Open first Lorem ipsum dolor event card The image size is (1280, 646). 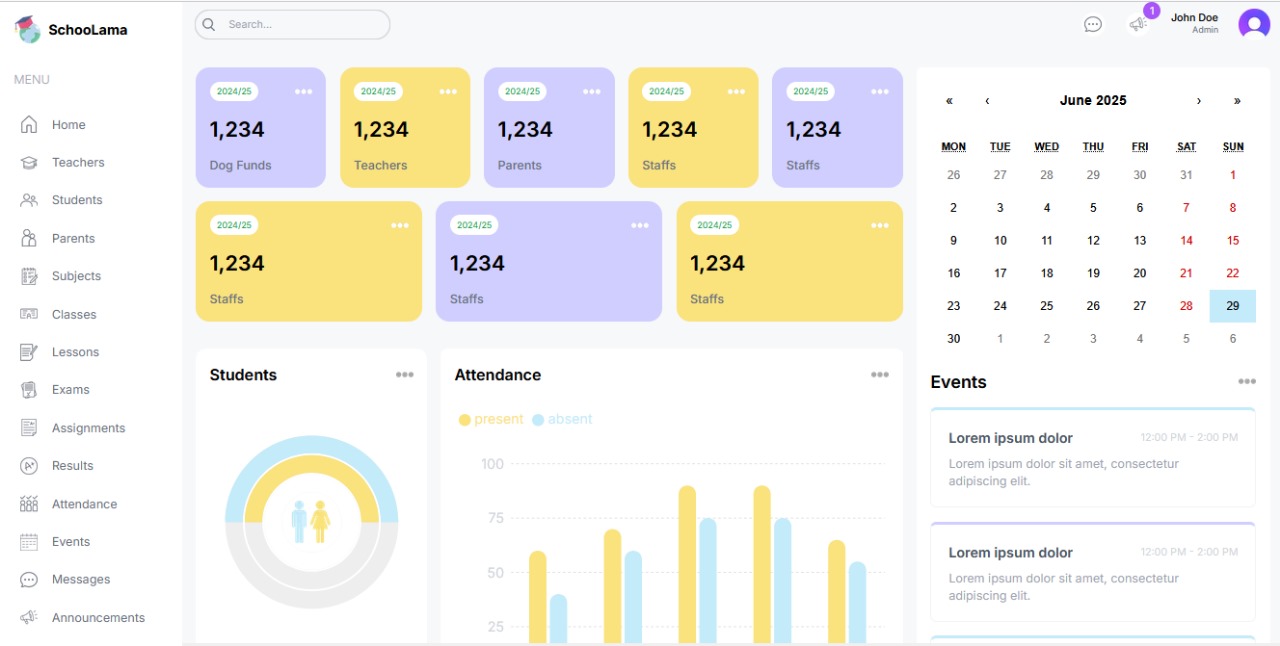[1093, 458]
